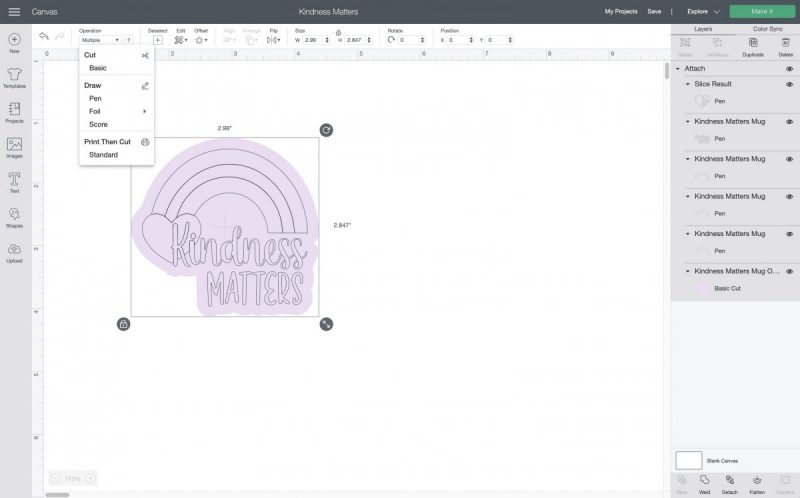Click the lilac Basic Cut layer swatch
800x498 pixels.
point(703,288)
